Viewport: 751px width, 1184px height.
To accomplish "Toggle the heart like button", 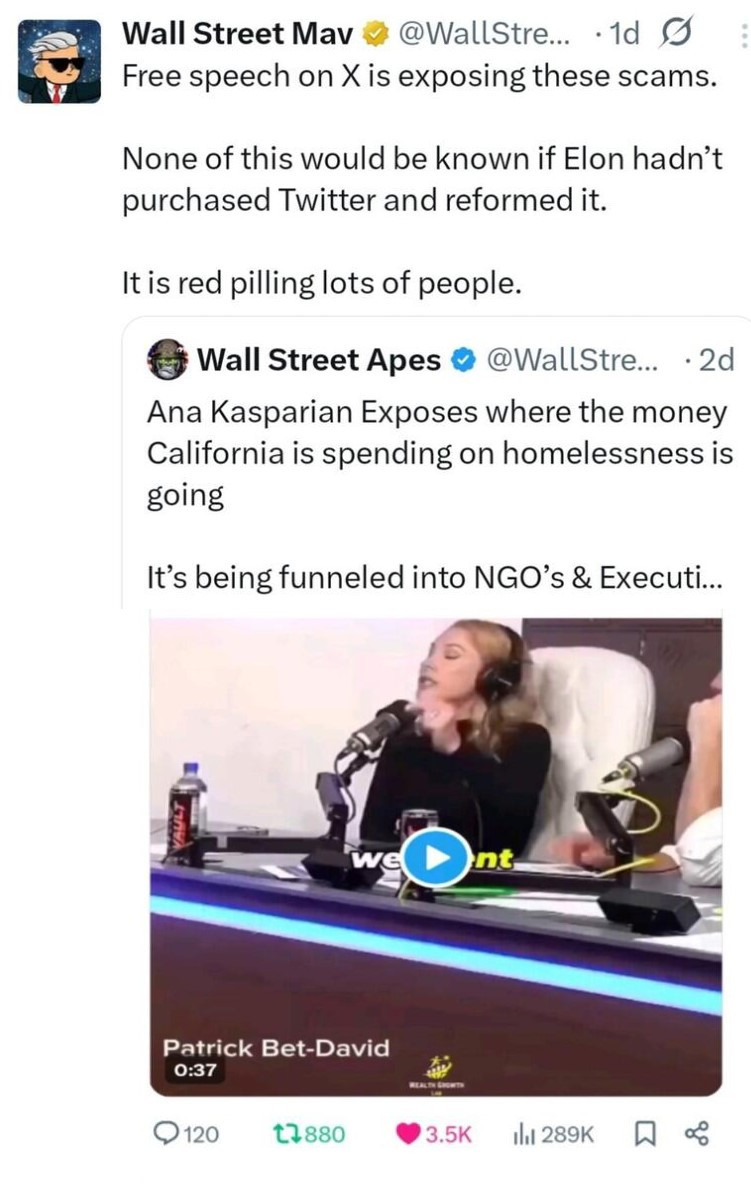I will click(x=409, y=1133).
